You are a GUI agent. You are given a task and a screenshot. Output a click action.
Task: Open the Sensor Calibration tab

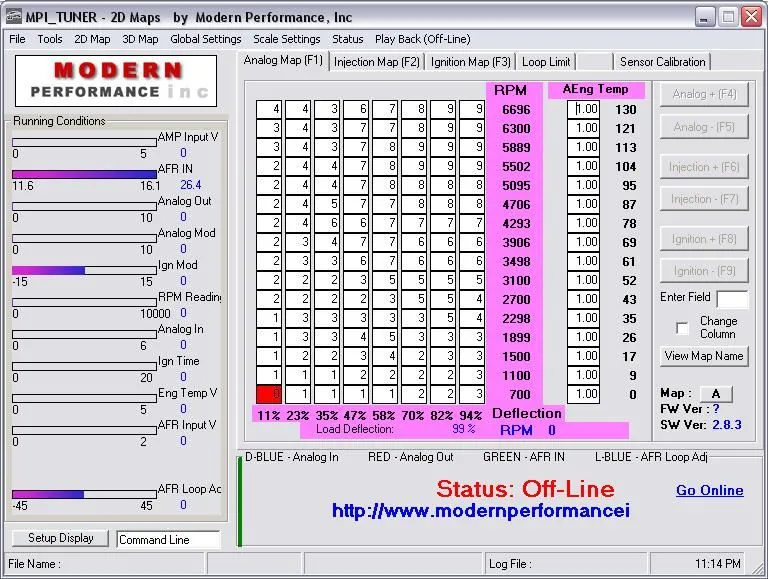pyautogui.click(x=662, y=62)
